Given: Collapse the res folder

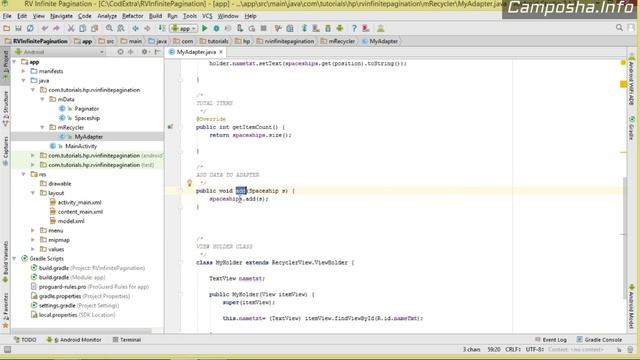Looking at the screenshot, I should point(24,174).
